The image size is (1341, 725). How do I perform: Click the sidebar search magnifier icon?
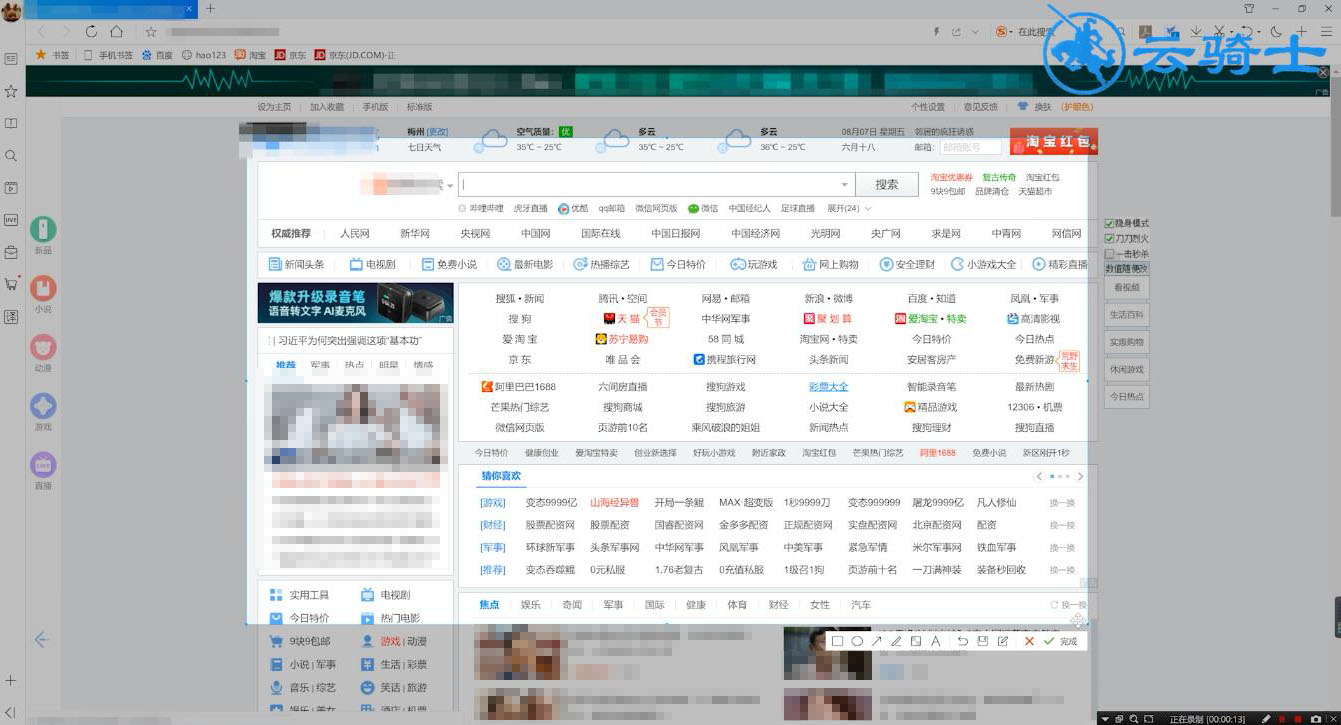11,156
